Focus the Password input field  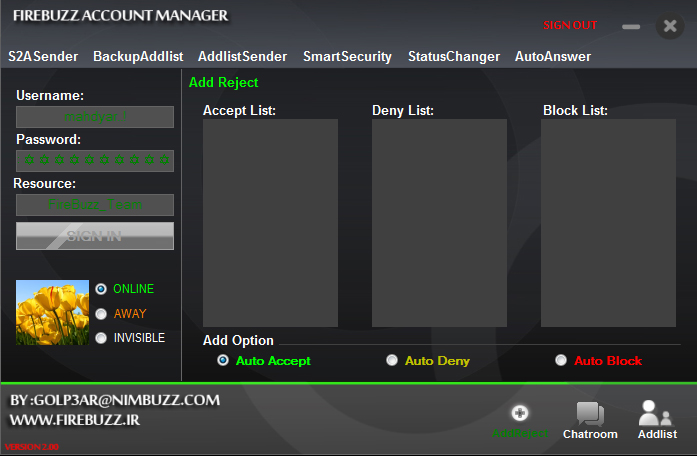[x=95, y=161]
